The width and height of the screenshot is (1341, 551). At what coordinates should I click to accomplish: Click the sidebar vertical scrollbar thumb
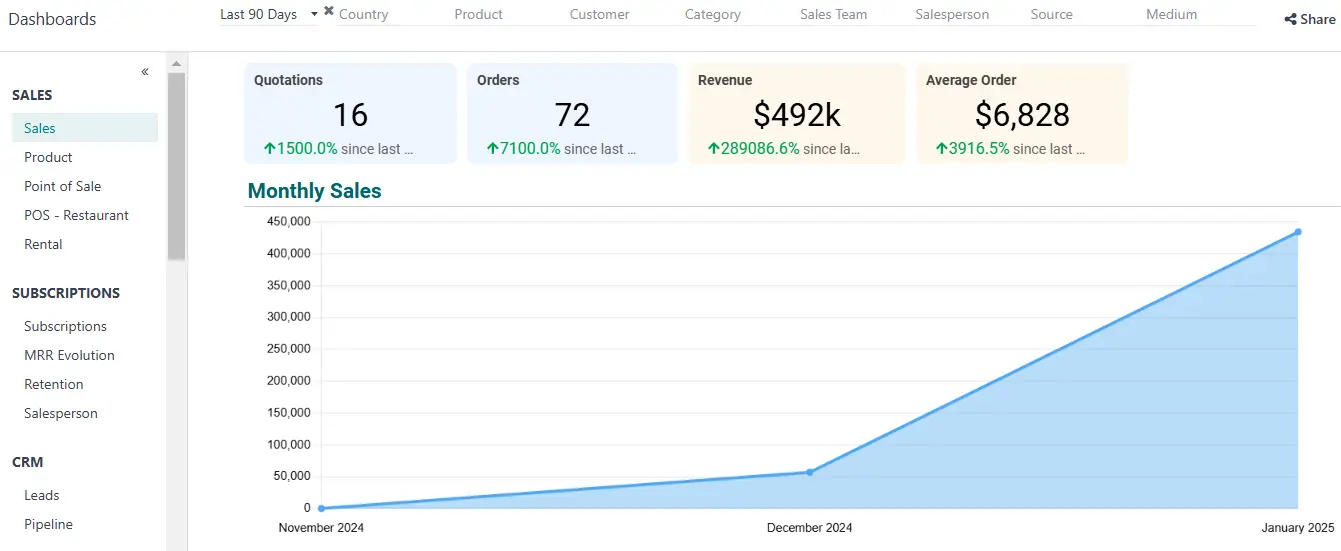click(x=176, y=166)
